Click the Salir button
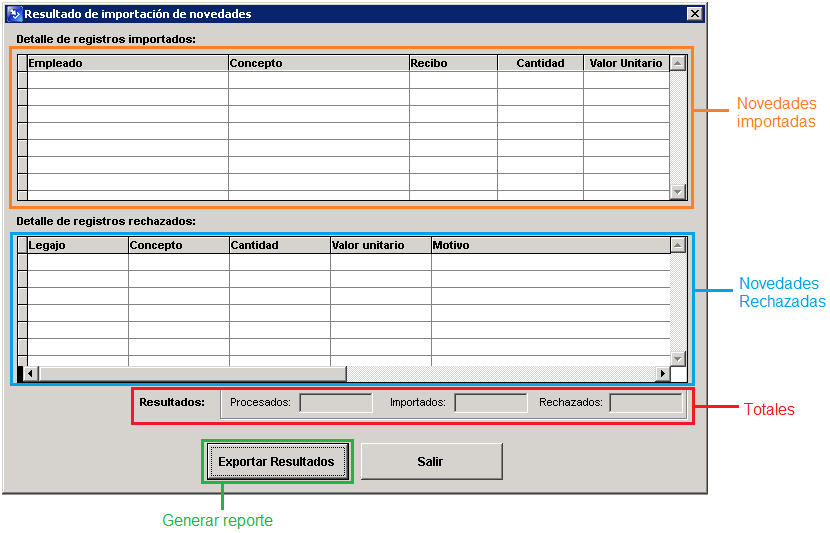 coord(431,462)
